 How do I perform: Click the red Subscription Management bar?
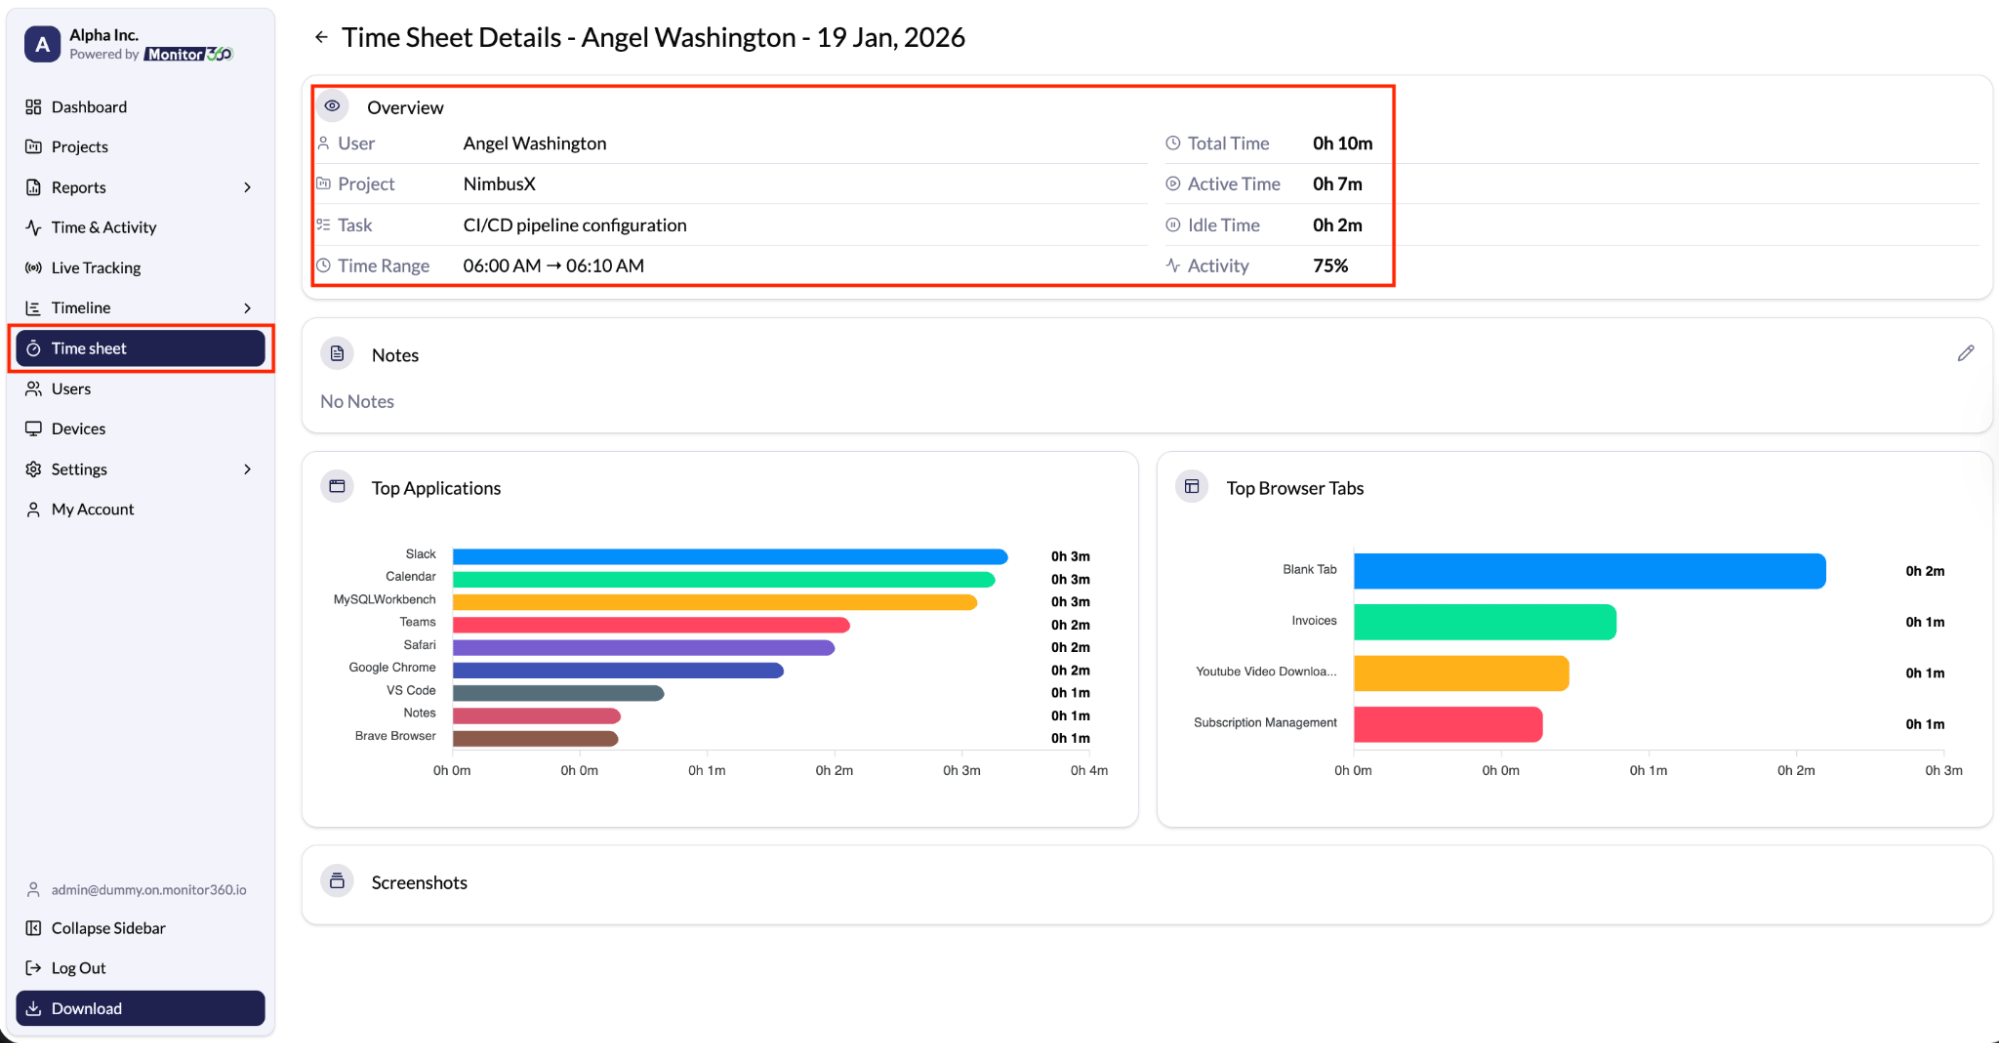point(1448,724)
